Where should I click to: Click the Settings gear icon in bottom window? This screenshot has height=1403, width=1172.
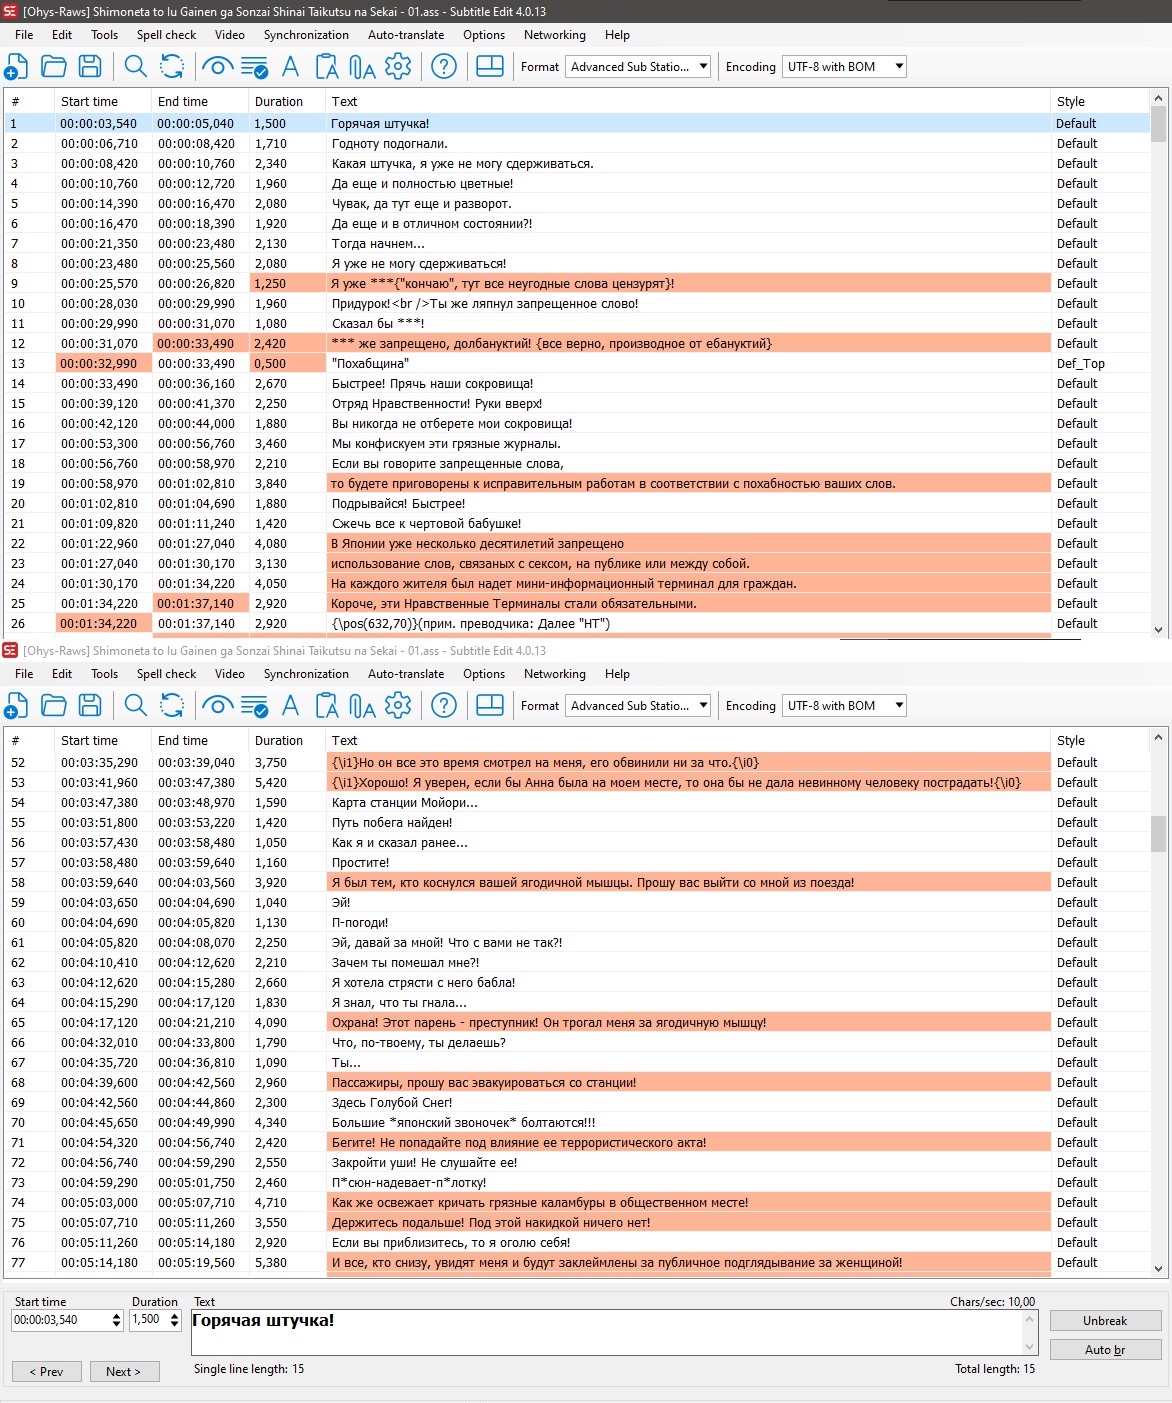[398, 706]
